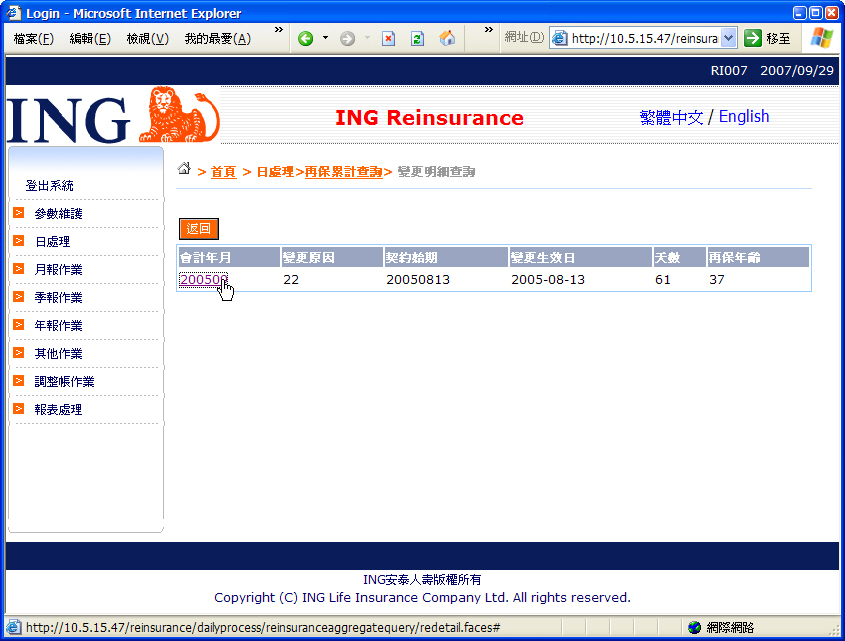
Task: Click the green Back arrow button
Action: click(306, 38)
